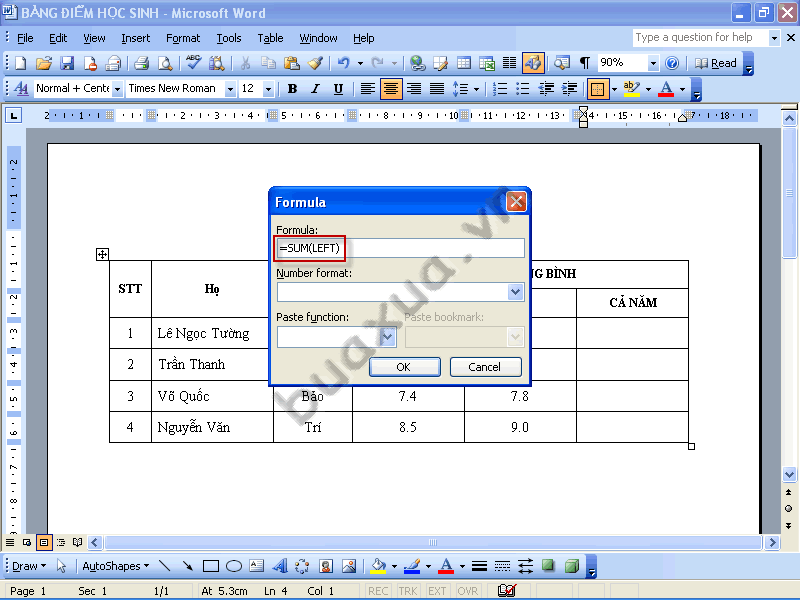Open the font size dropdown
Image resolution: width=800 pixels, height=600 pixels.
[268, 89]
